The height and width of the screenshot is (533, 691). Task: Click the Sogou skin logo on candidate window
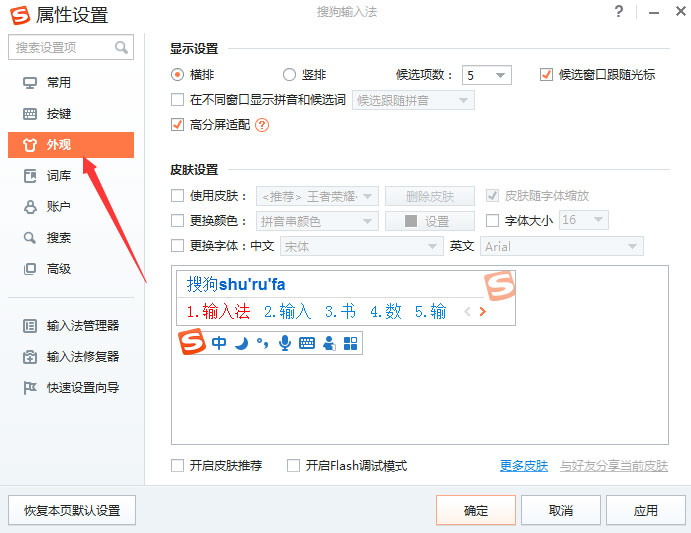tap(500, 286)
